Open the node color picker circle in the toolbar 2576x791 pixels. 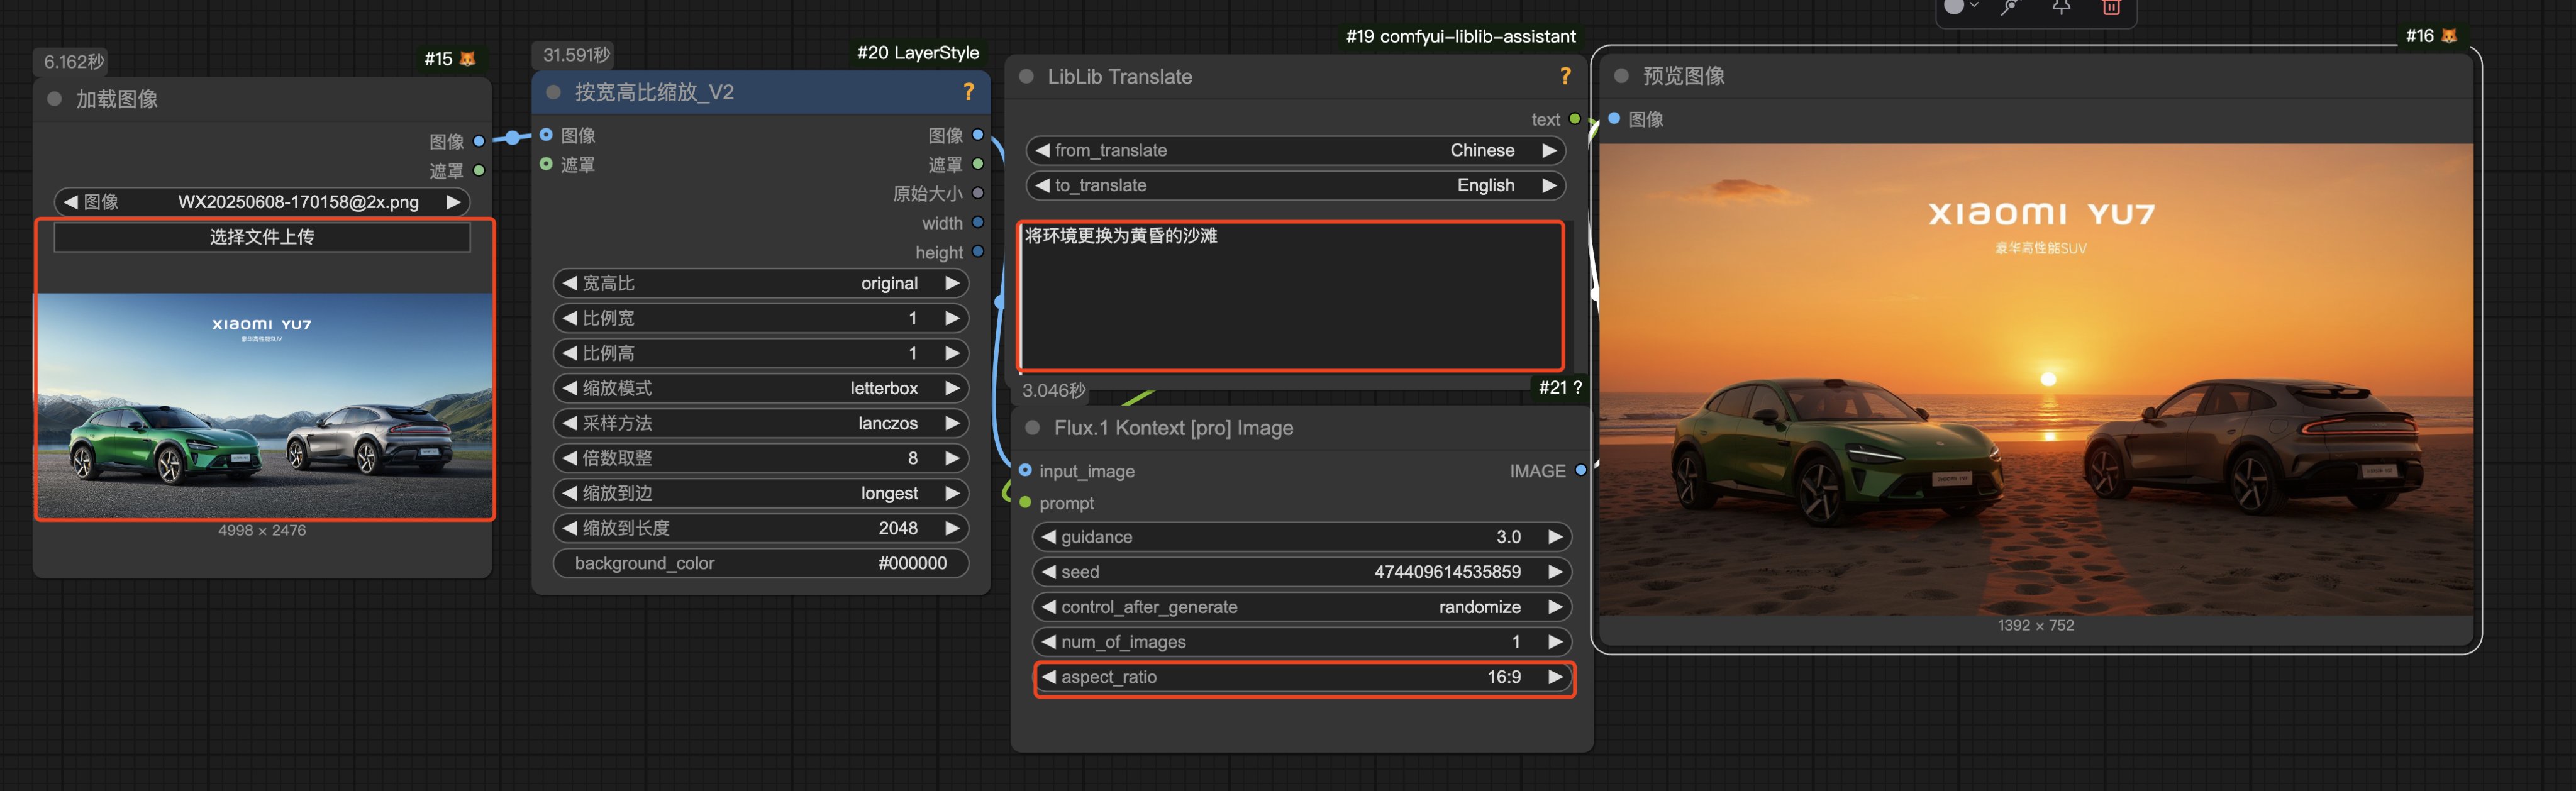(1954, 7)
